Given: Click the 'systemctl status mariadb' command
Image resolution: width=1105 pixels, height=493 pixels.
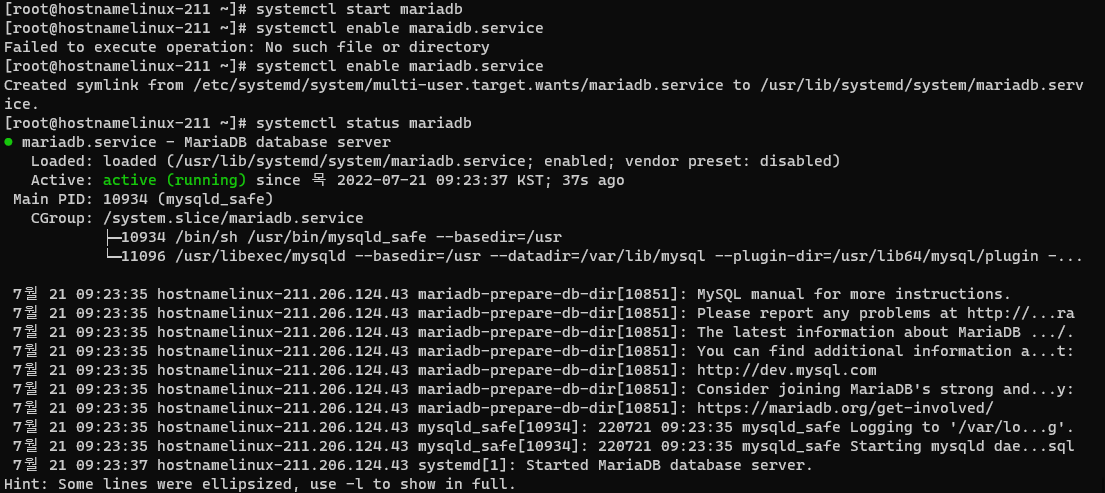Looking at the screenshot, I should click(364, 123).
